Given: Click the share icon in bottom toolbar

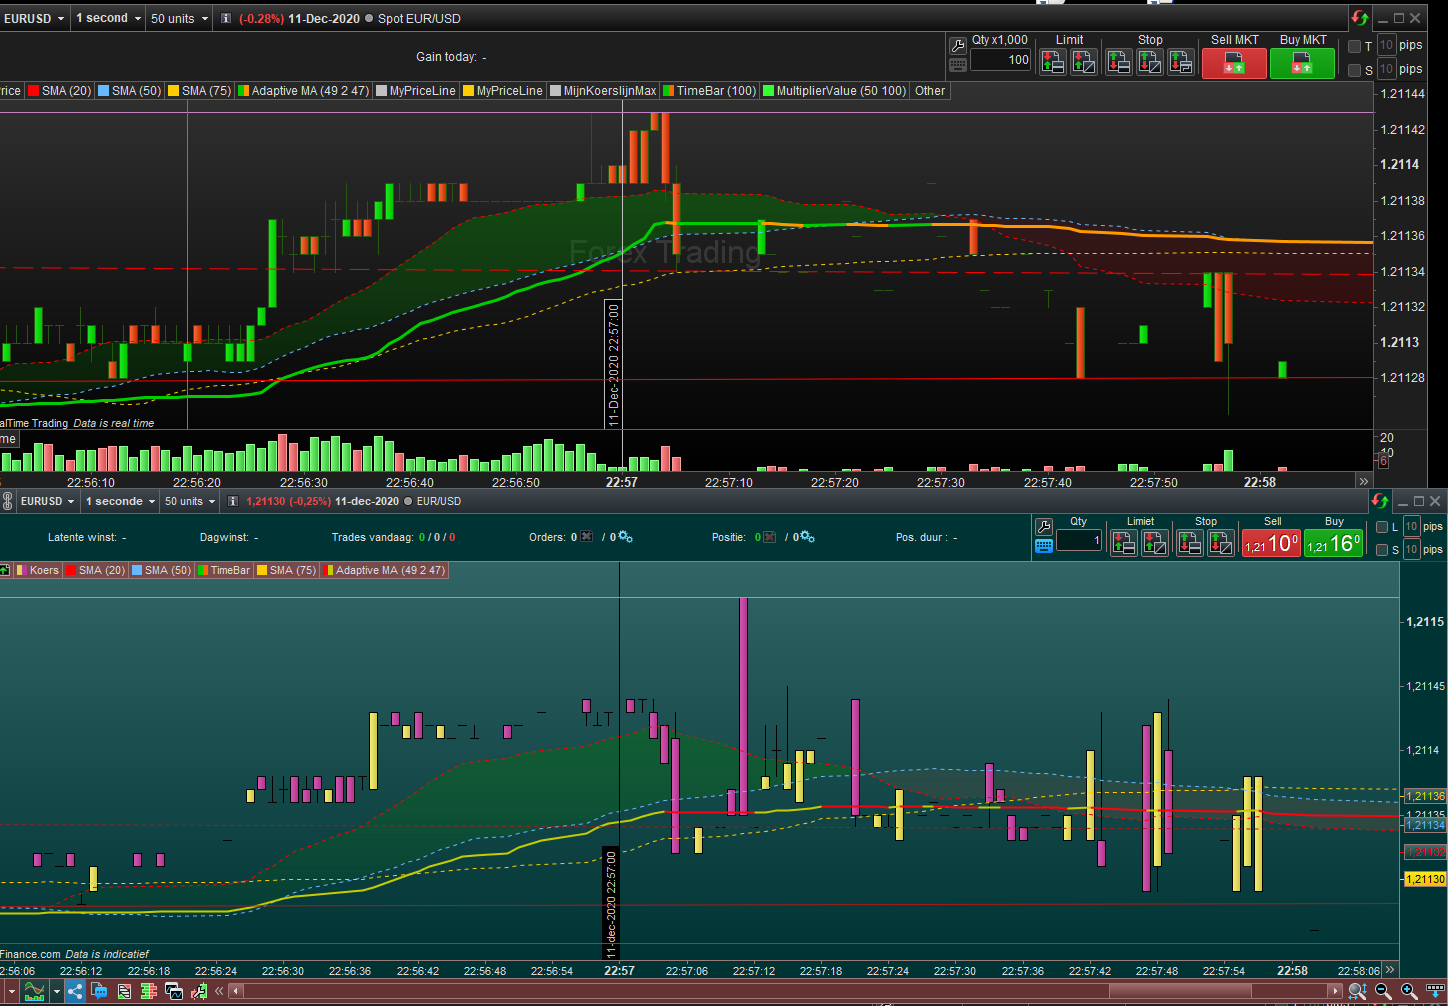Looking at the screenshot, I should [76, 991].
